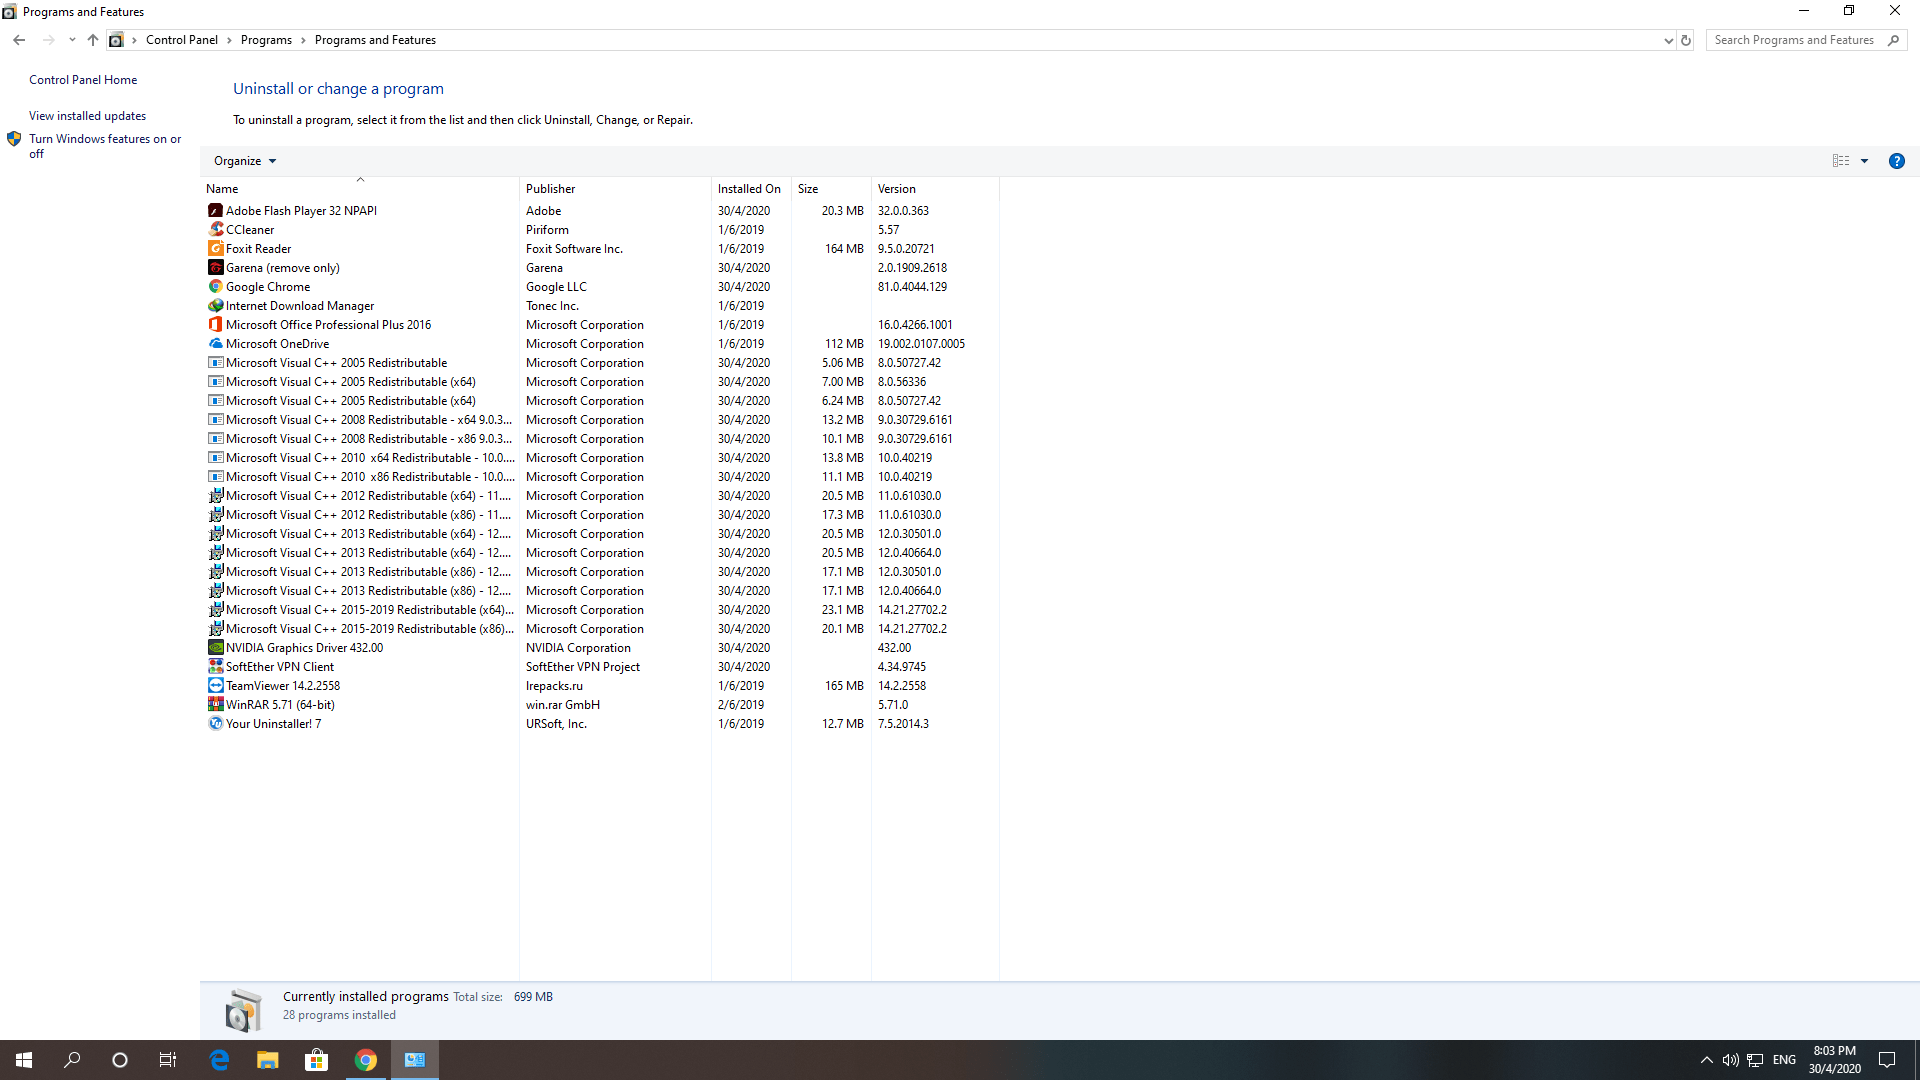Click the search magnifier icon in search box
1920x1080 pixels.
tap(1893, 40)
